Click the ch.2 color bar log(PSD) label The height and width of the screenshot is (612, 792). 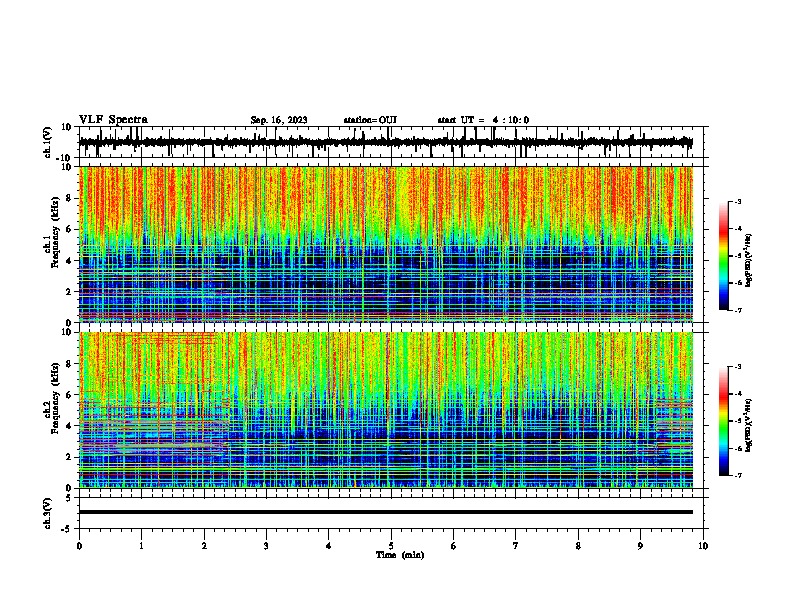tap(749, 425)
